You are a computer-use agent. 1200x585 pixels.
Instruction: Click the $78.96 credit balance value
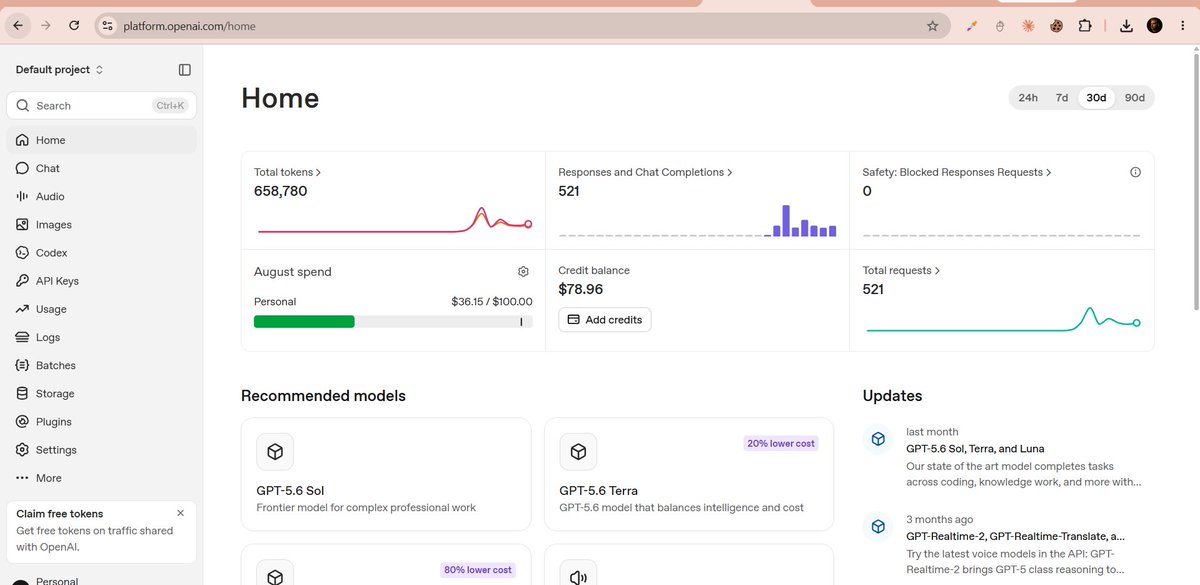point(581,289)
